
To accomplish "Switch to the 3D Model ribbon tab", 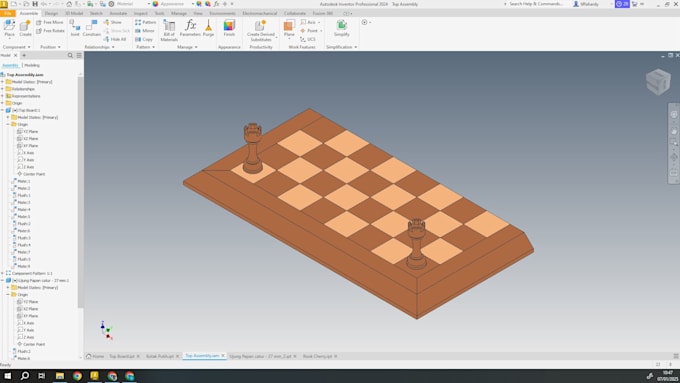I will tap(74, 13).
